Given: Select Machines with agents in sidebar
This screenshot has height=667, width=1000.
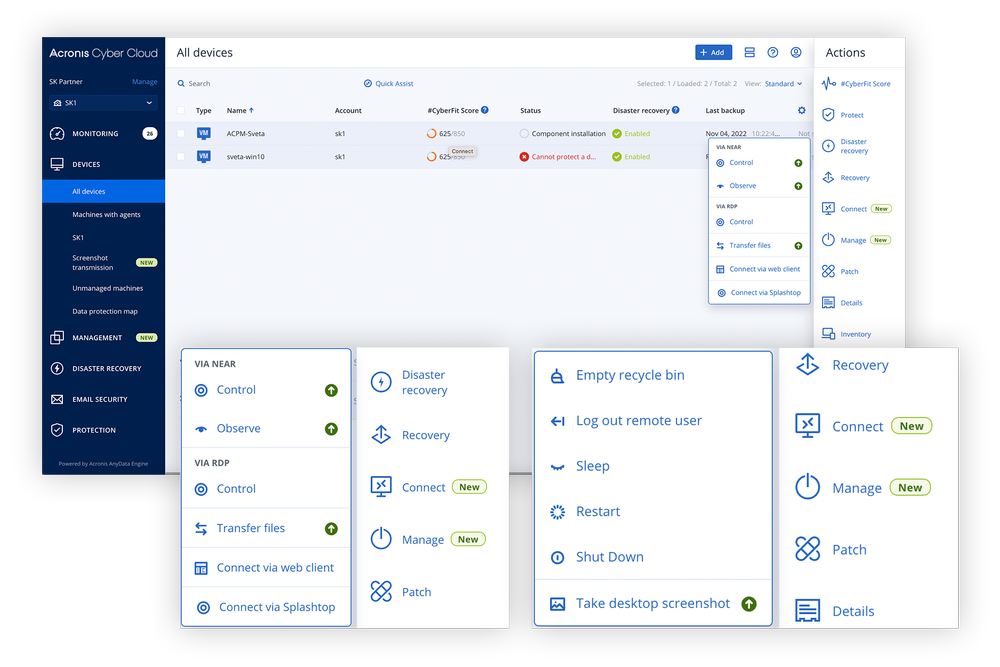Looking at the screenshot, I should (x=106, y=214).
